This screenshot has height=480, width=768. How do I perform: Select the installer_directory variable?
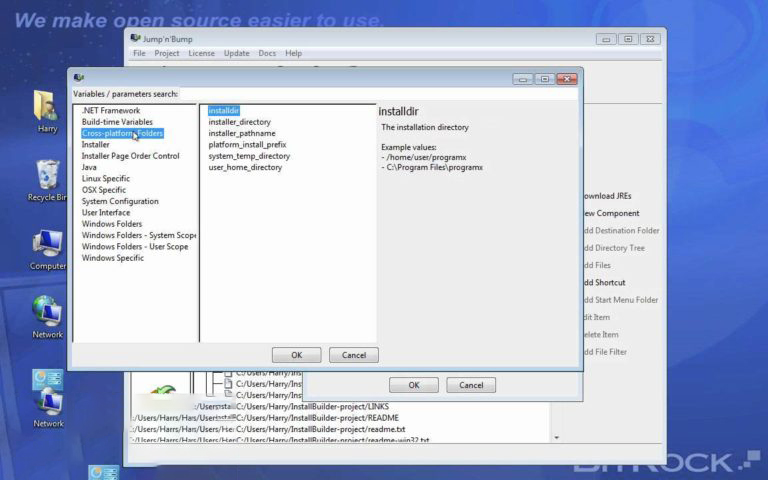coord(240,121)
